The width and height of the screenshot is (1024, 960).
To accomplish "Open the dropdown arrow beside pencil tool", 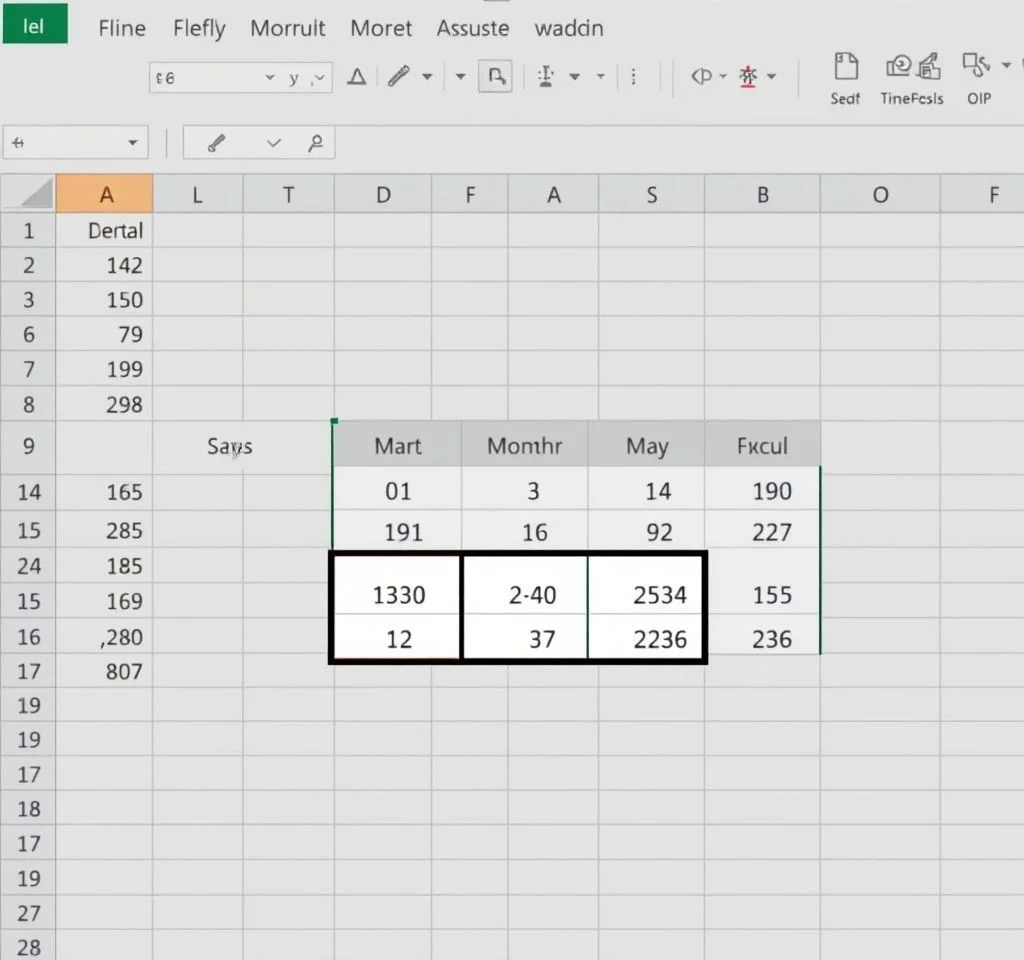I will (428, 77).
